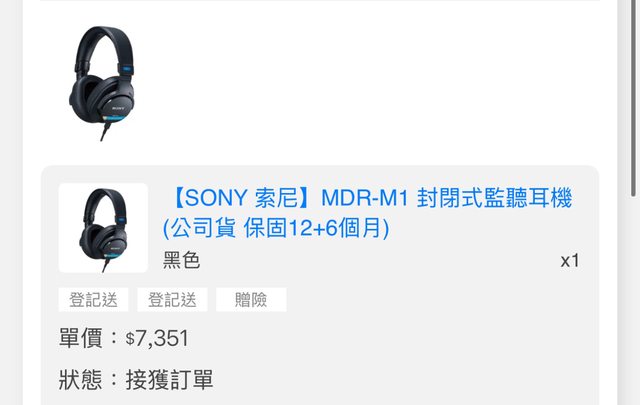Click the 贈險 tag
Screen dimensions: 640x405
(x=251, y=300)
